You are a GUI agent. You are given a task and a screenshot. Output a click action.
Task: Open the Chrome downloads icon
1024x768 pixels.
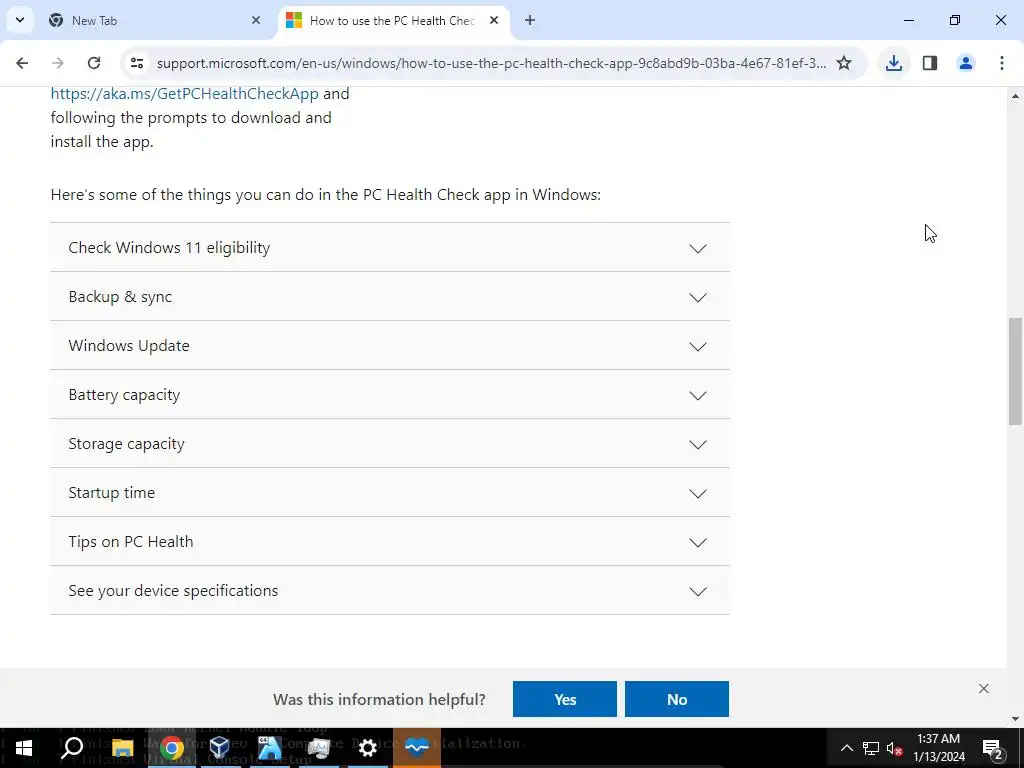coord(893,63)
